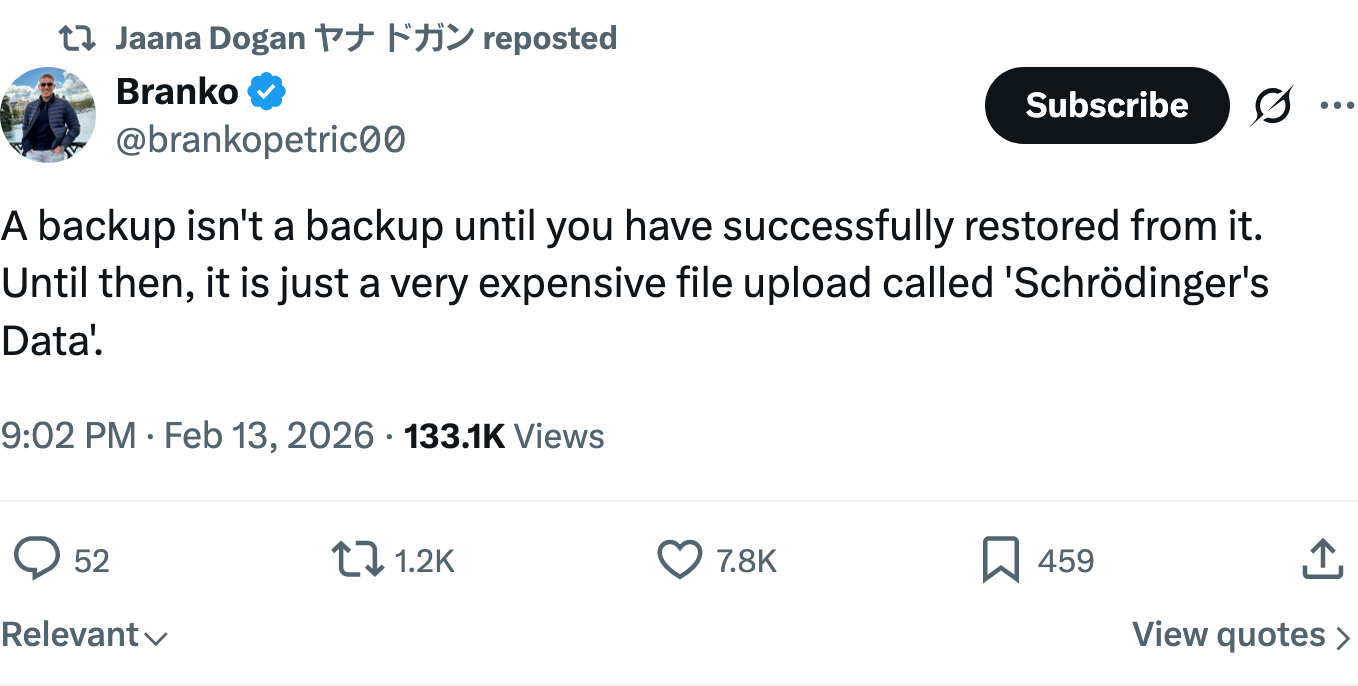The width and height of the screenshot is (1358, 686).
Task: Click the 7.8K likes count
Action: point(747,561)
